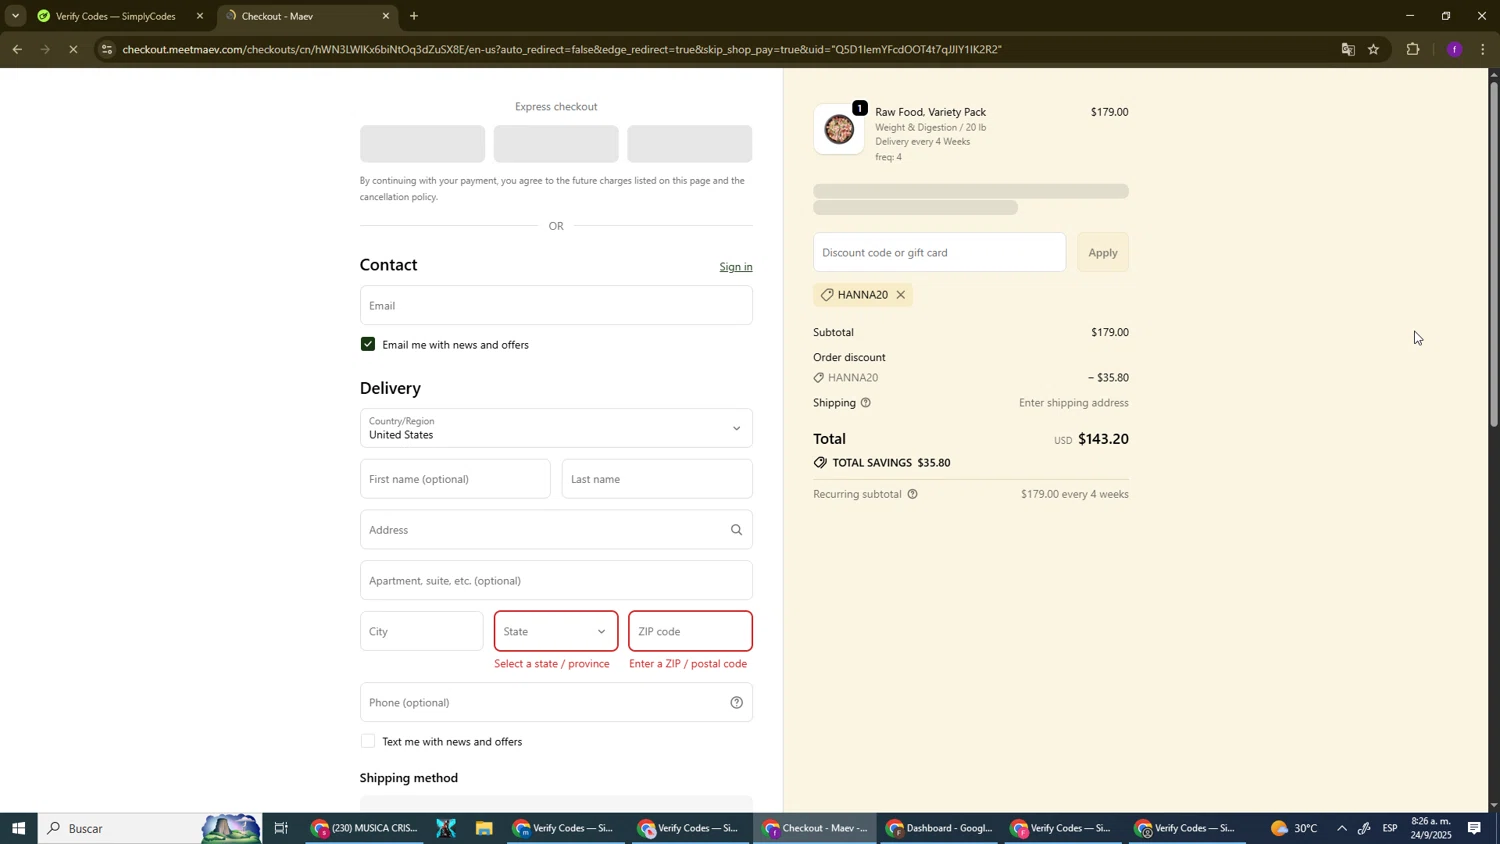Open weather widget showing 30°C

[1295, 828]
